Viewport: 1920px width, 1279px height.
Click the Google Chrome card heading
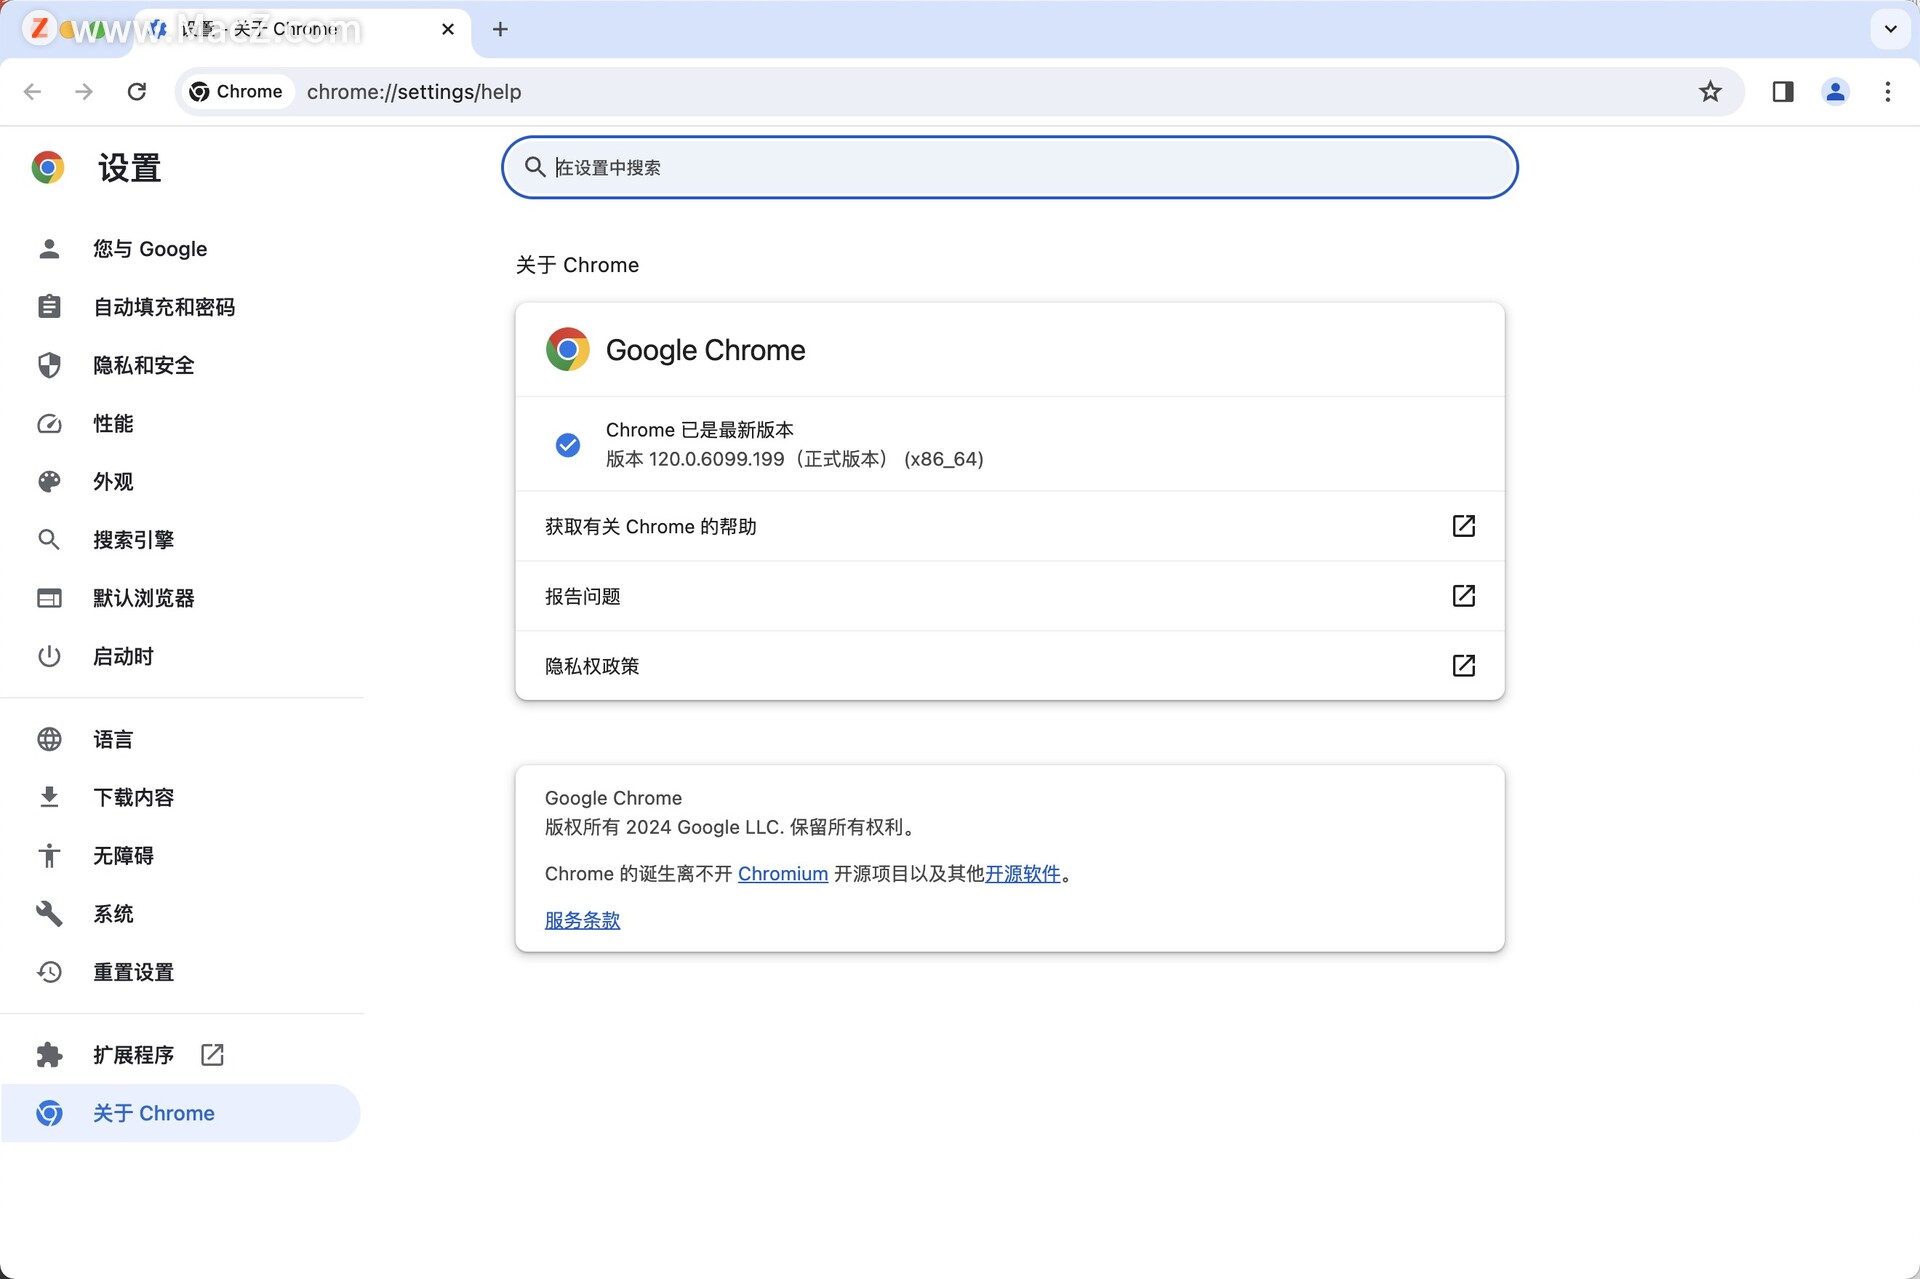[x=705, y=350]
